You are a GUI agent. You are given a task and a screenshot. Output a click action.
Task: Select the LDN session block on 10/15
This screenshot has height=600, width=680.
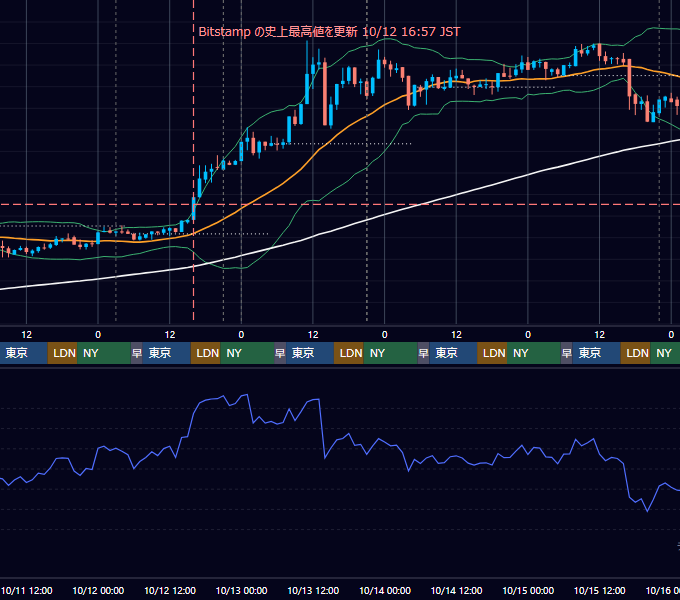(x=636, y=353)
